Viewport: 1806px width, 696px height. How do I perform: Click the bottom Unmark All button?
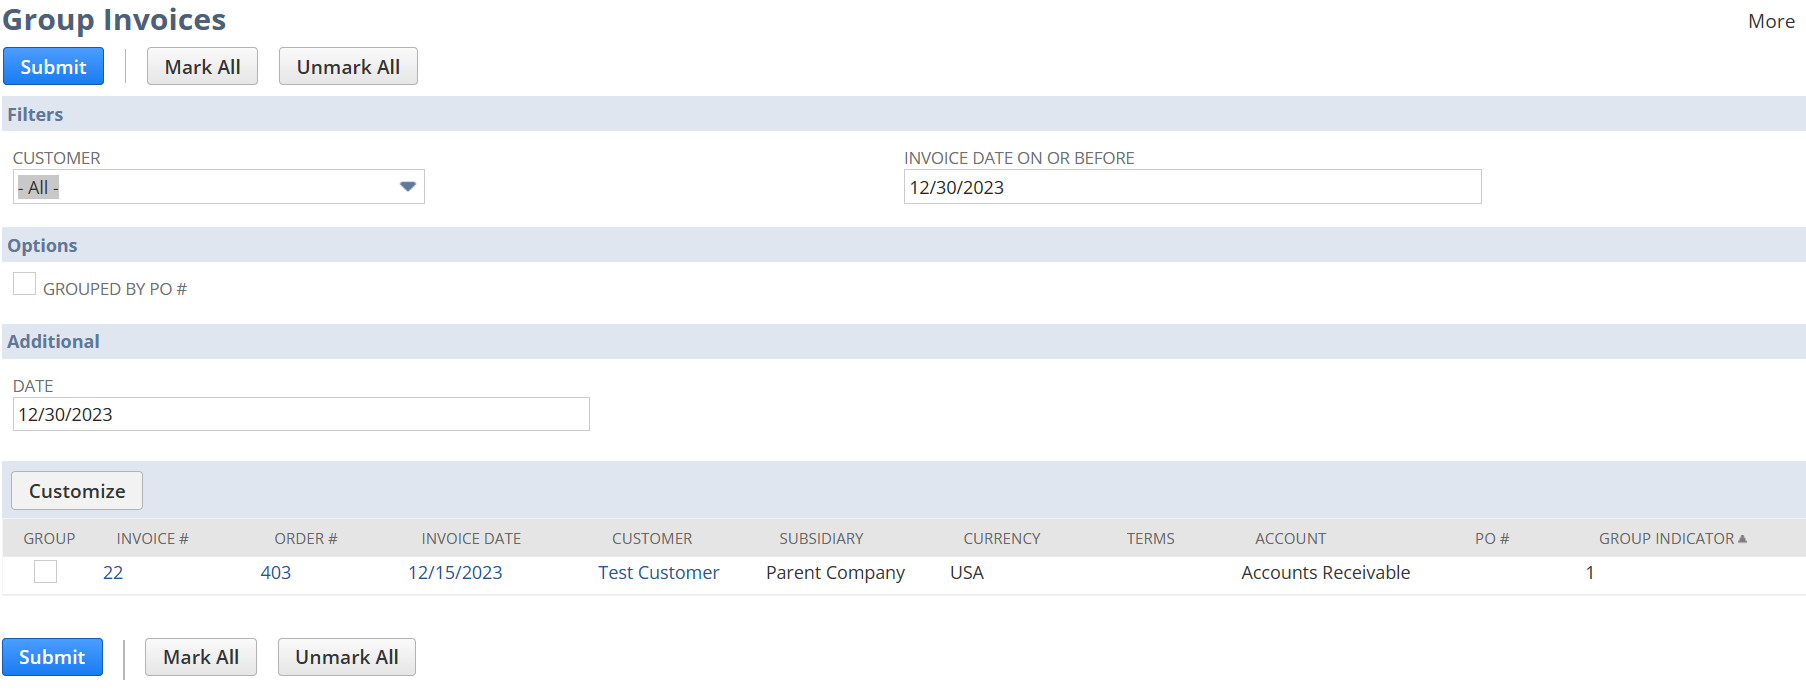(346, 657)
